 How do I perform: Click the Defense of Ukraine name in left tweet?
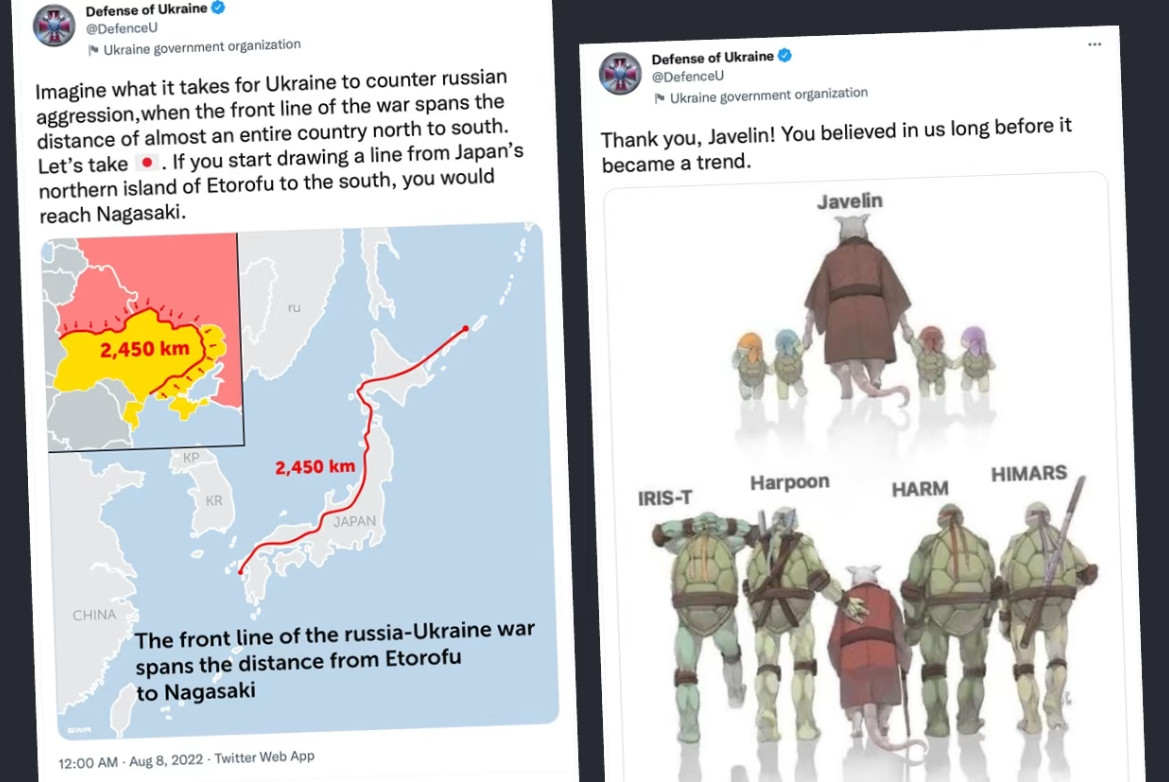pyautogui.click(x=146, y=10)
